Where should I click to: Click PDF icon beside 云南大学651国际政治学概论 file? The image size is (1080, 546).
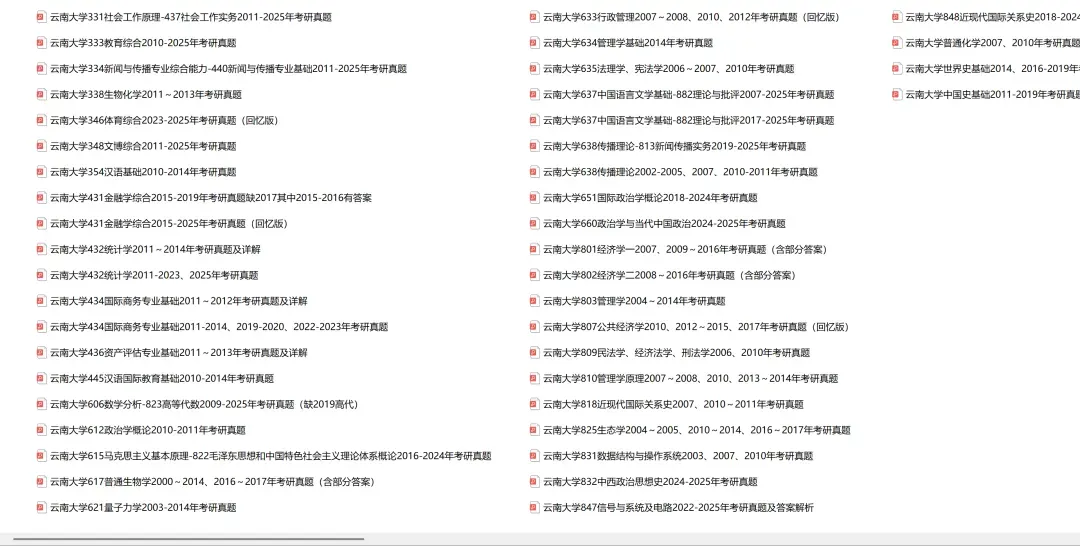(x=534, y=198)
